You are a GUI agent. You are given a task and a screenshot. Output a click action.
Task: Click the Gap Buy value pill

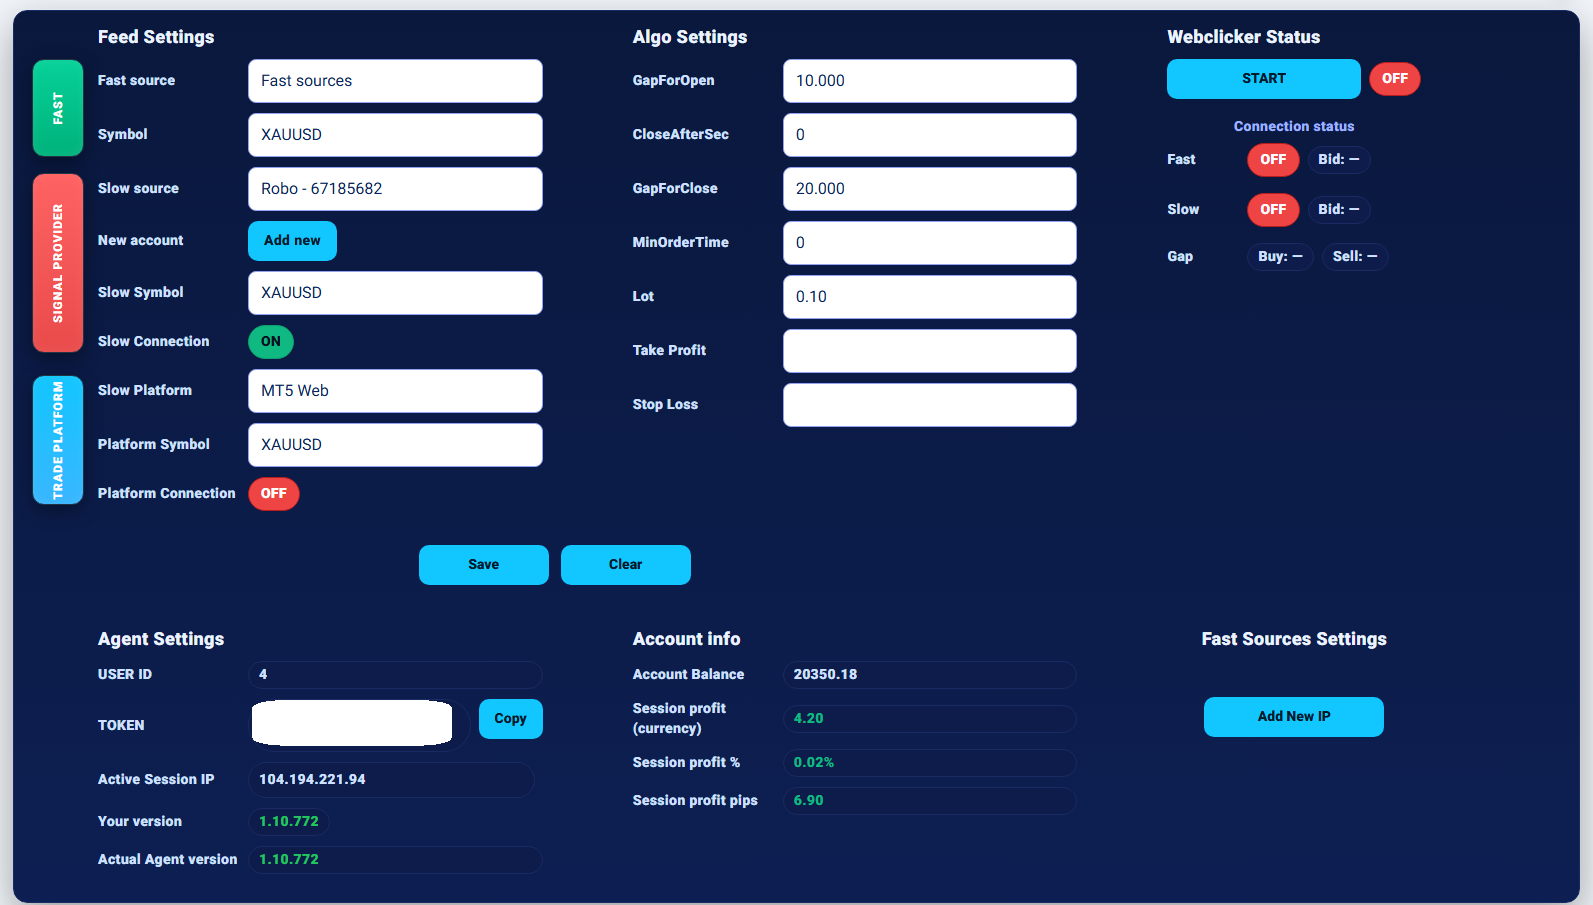[1280, 257]
